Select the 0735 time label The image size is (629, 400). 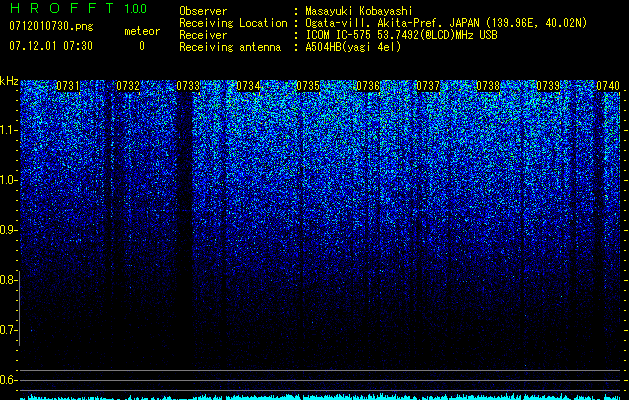pyautogui.click(x=308, y=86)
